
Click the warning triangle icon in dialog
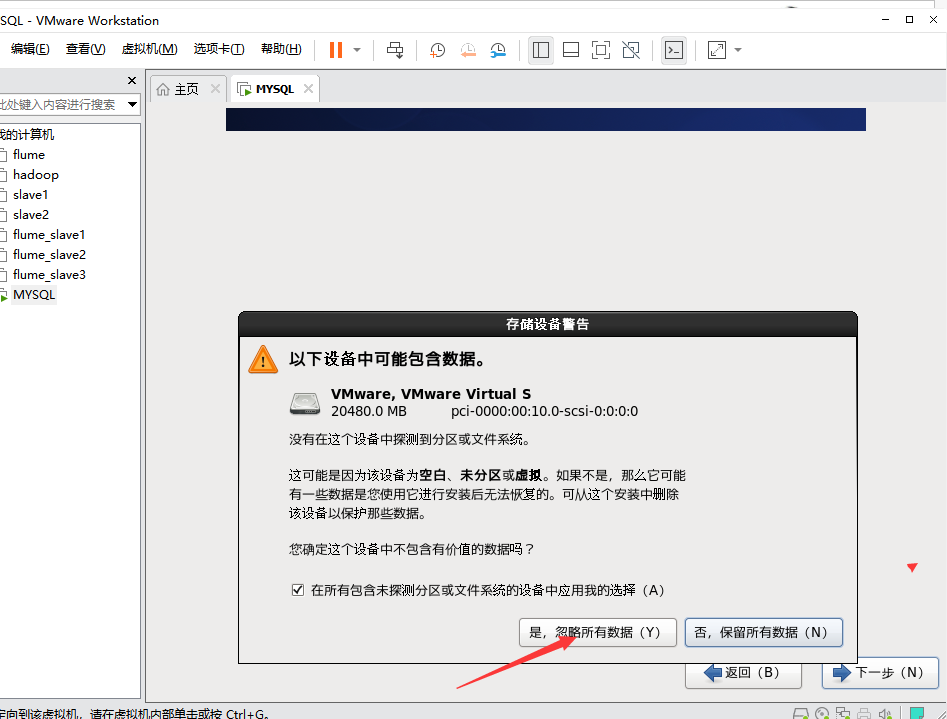tap(263, 360)
